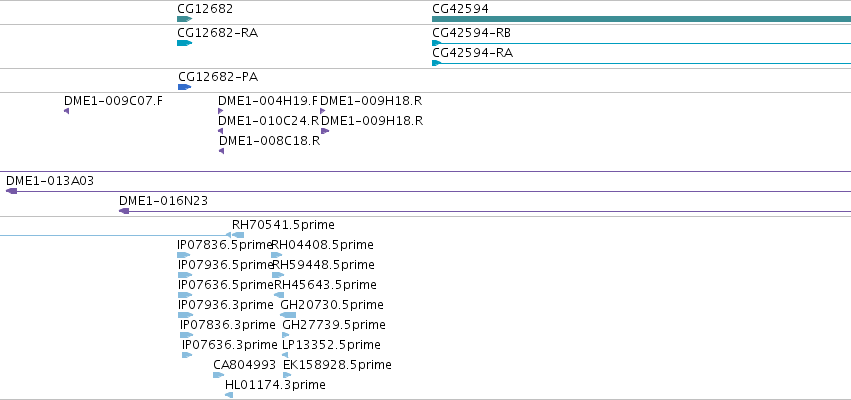Screen dimensions: 851x400
Task: Open the IP07636.5prime EST label
Action: pyautogui.click(x=226, y=285)
